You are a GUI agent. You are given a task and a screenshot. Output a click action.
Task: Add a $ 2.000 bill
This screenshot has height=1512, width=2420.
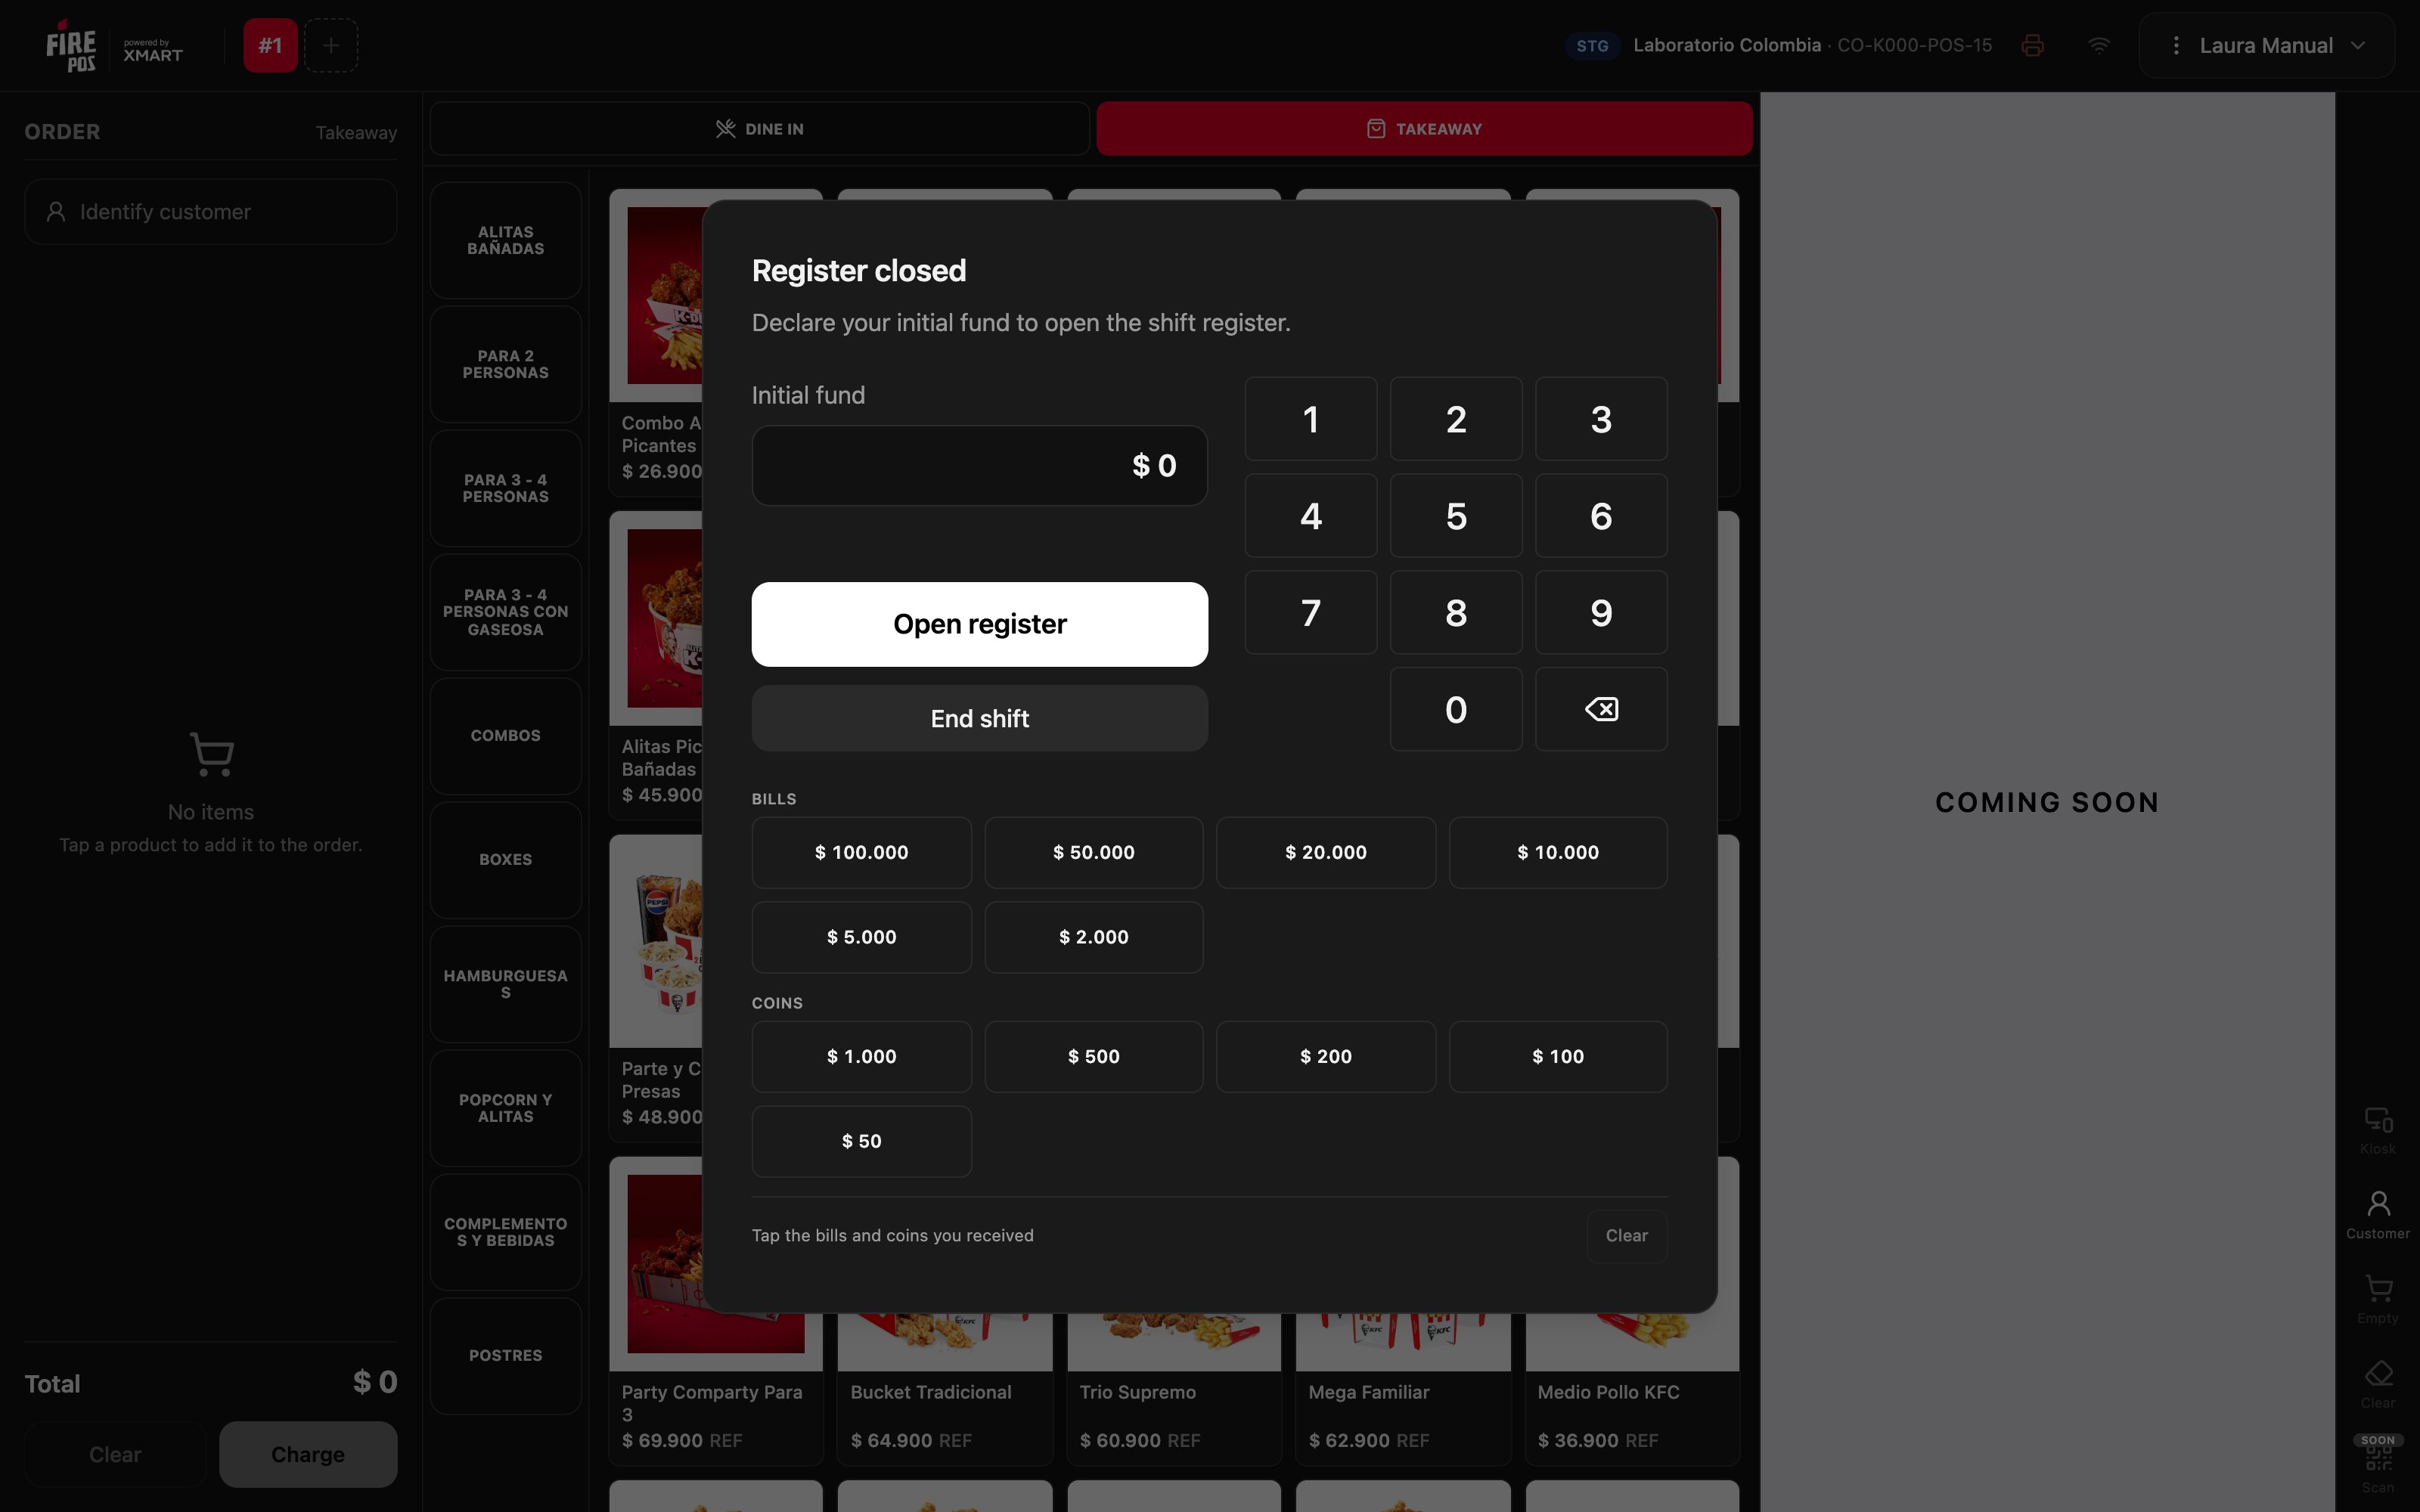click(x=1094, y=938)
